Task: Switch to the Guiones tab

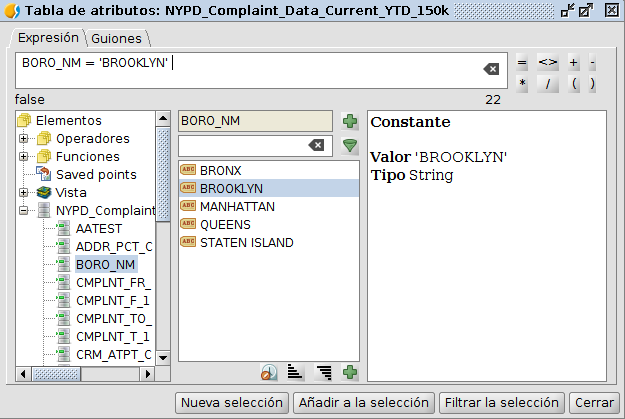Action: [x=116, y=39]
